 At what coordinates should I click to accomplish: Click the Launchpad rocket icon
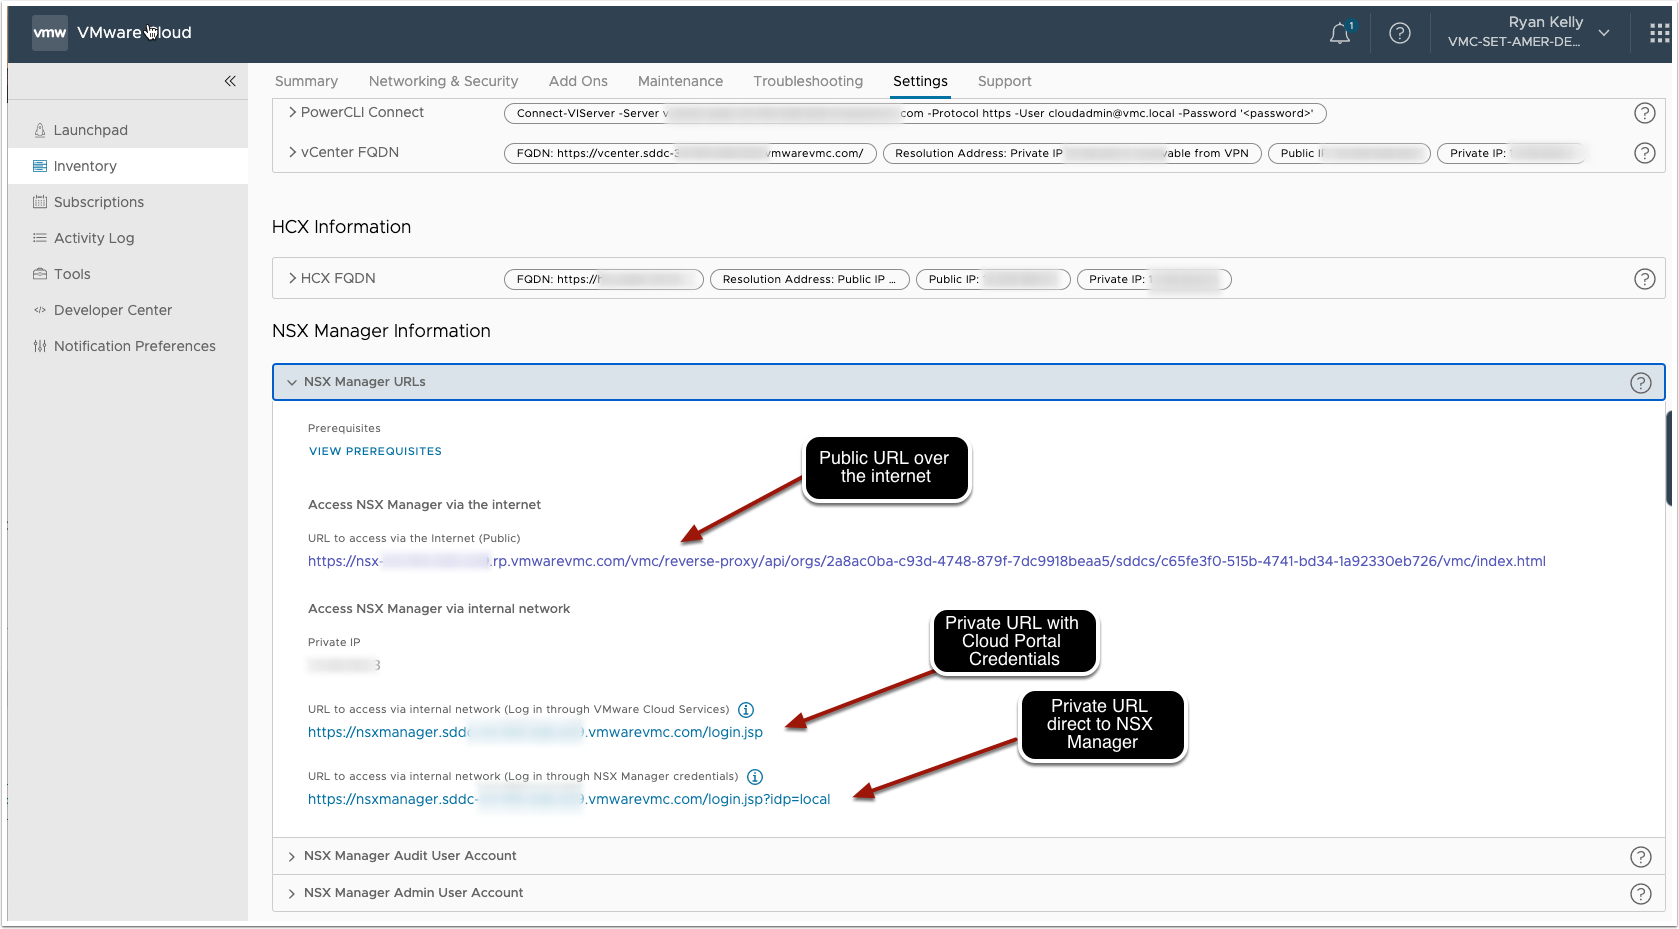tap(40, 130)
